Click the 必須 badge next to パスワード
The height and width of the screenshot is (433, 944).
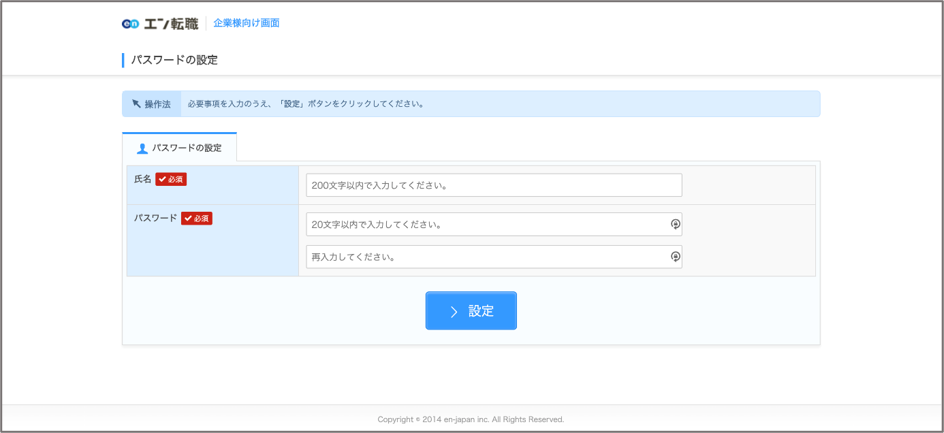[197, 219]
